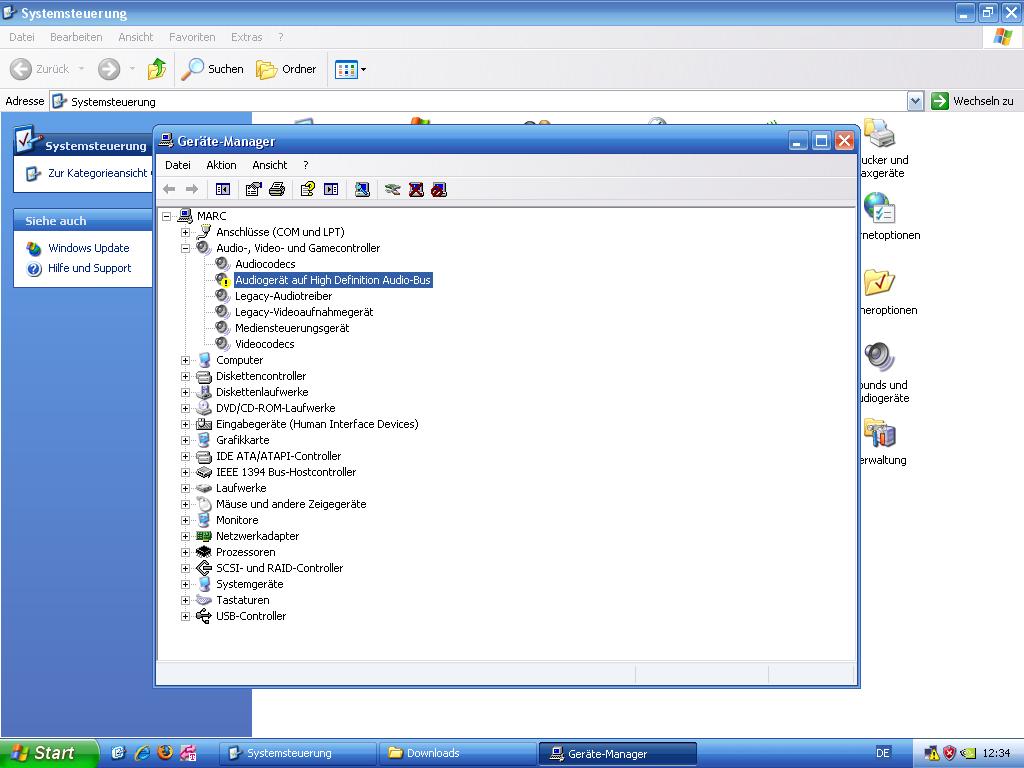Select Audiogerät auf High Definition Audio-Bus

tap(333, 280)
